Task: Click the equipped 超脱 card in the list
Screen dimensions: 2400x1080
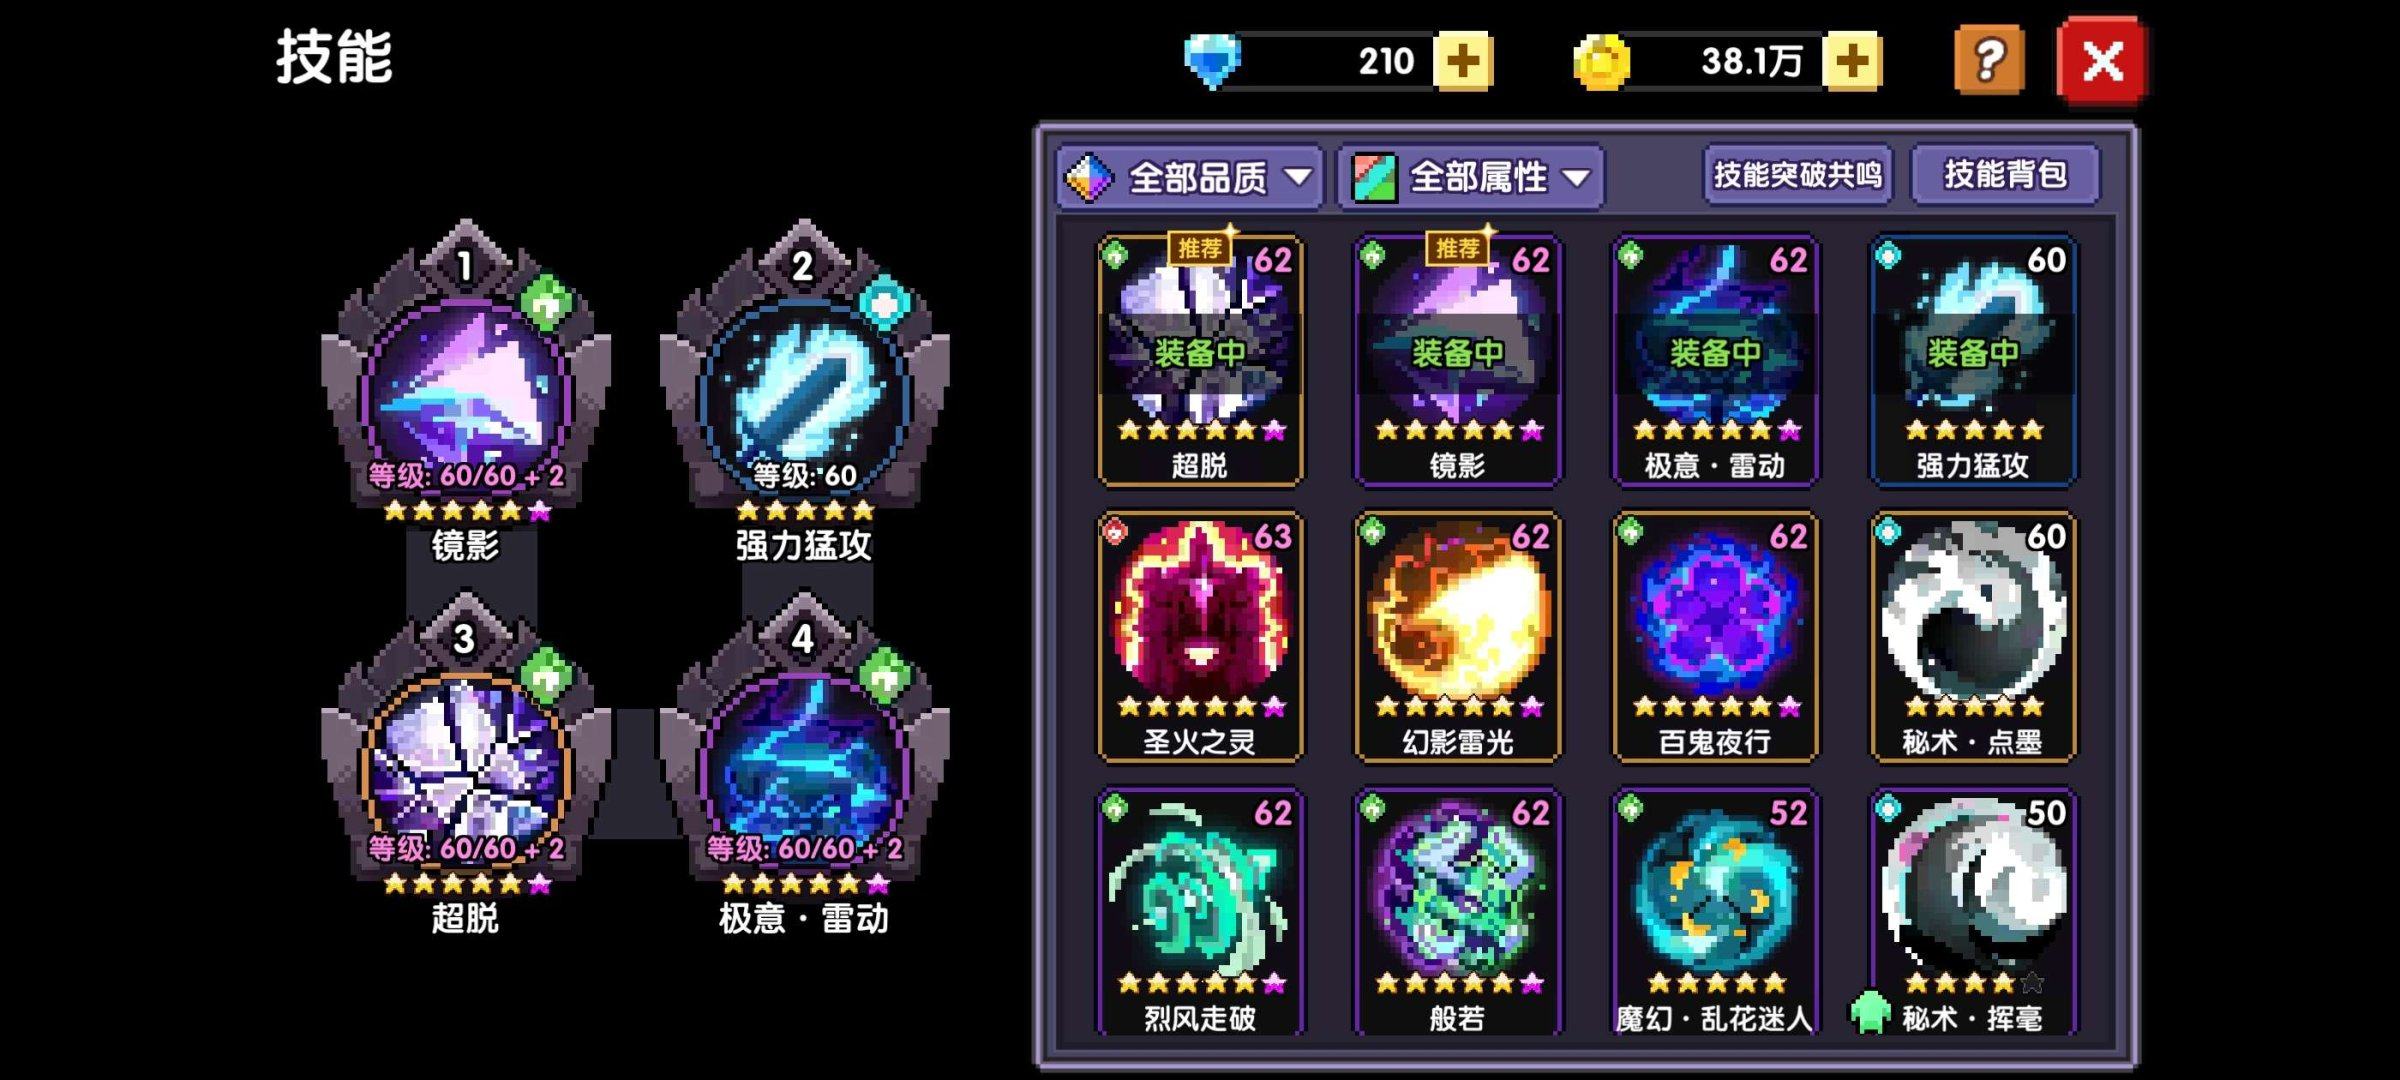Action: (1200, 361)
